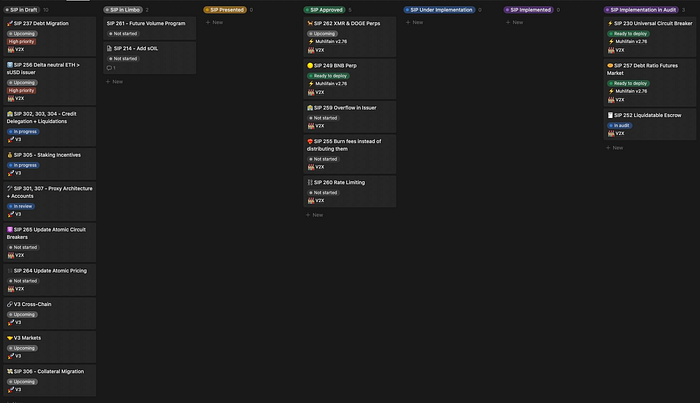700x403 pixels.
Task: Open SIP 264 Update Atomic Pricing card
Action: 50,280
